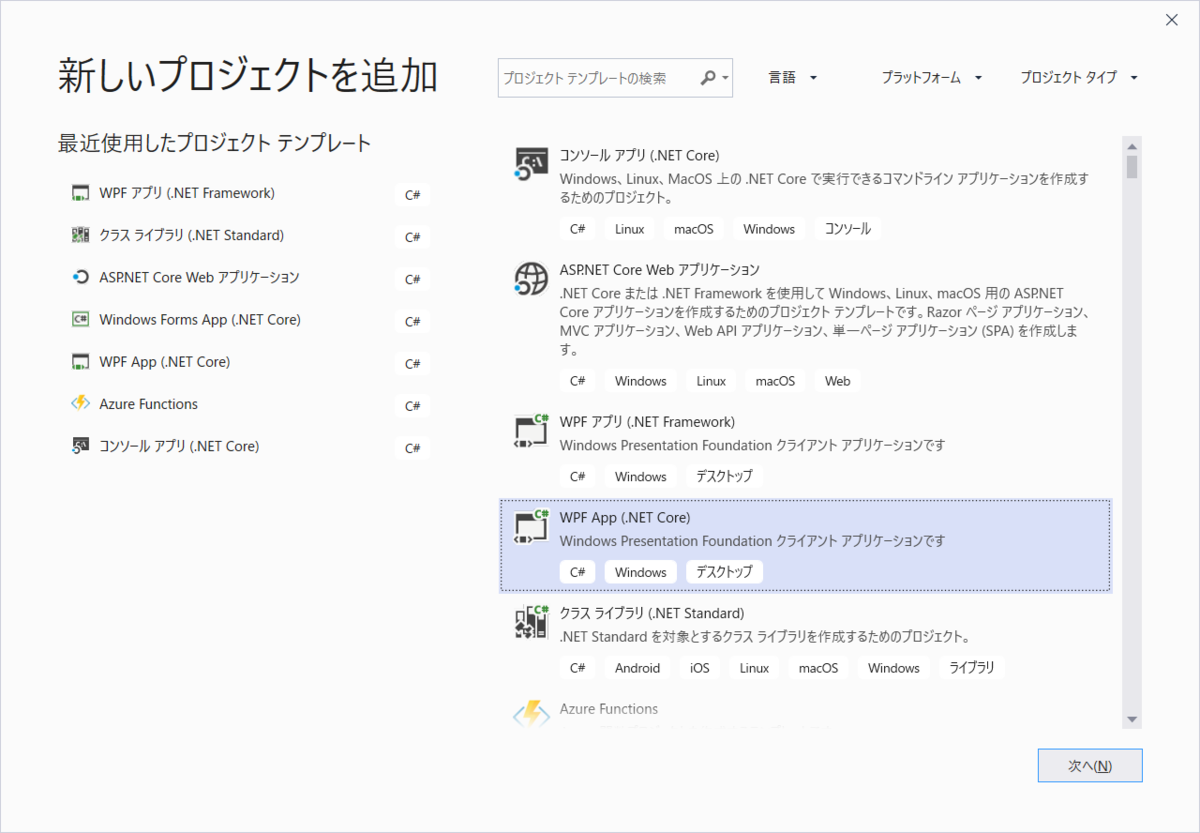Image resolution: width=1200 pixels, height=833 pixels.
Task: Click the Web tag under ASP.NET Core template
Action: (837, 381)
